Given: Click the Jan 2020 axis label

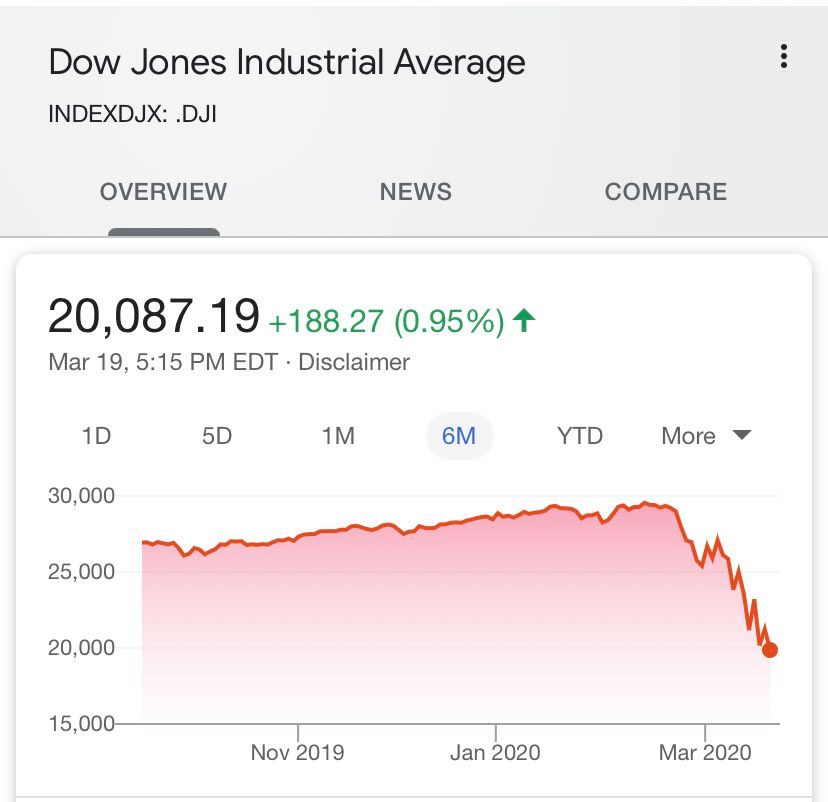Looking at the screenshot, I should (495, 752).
